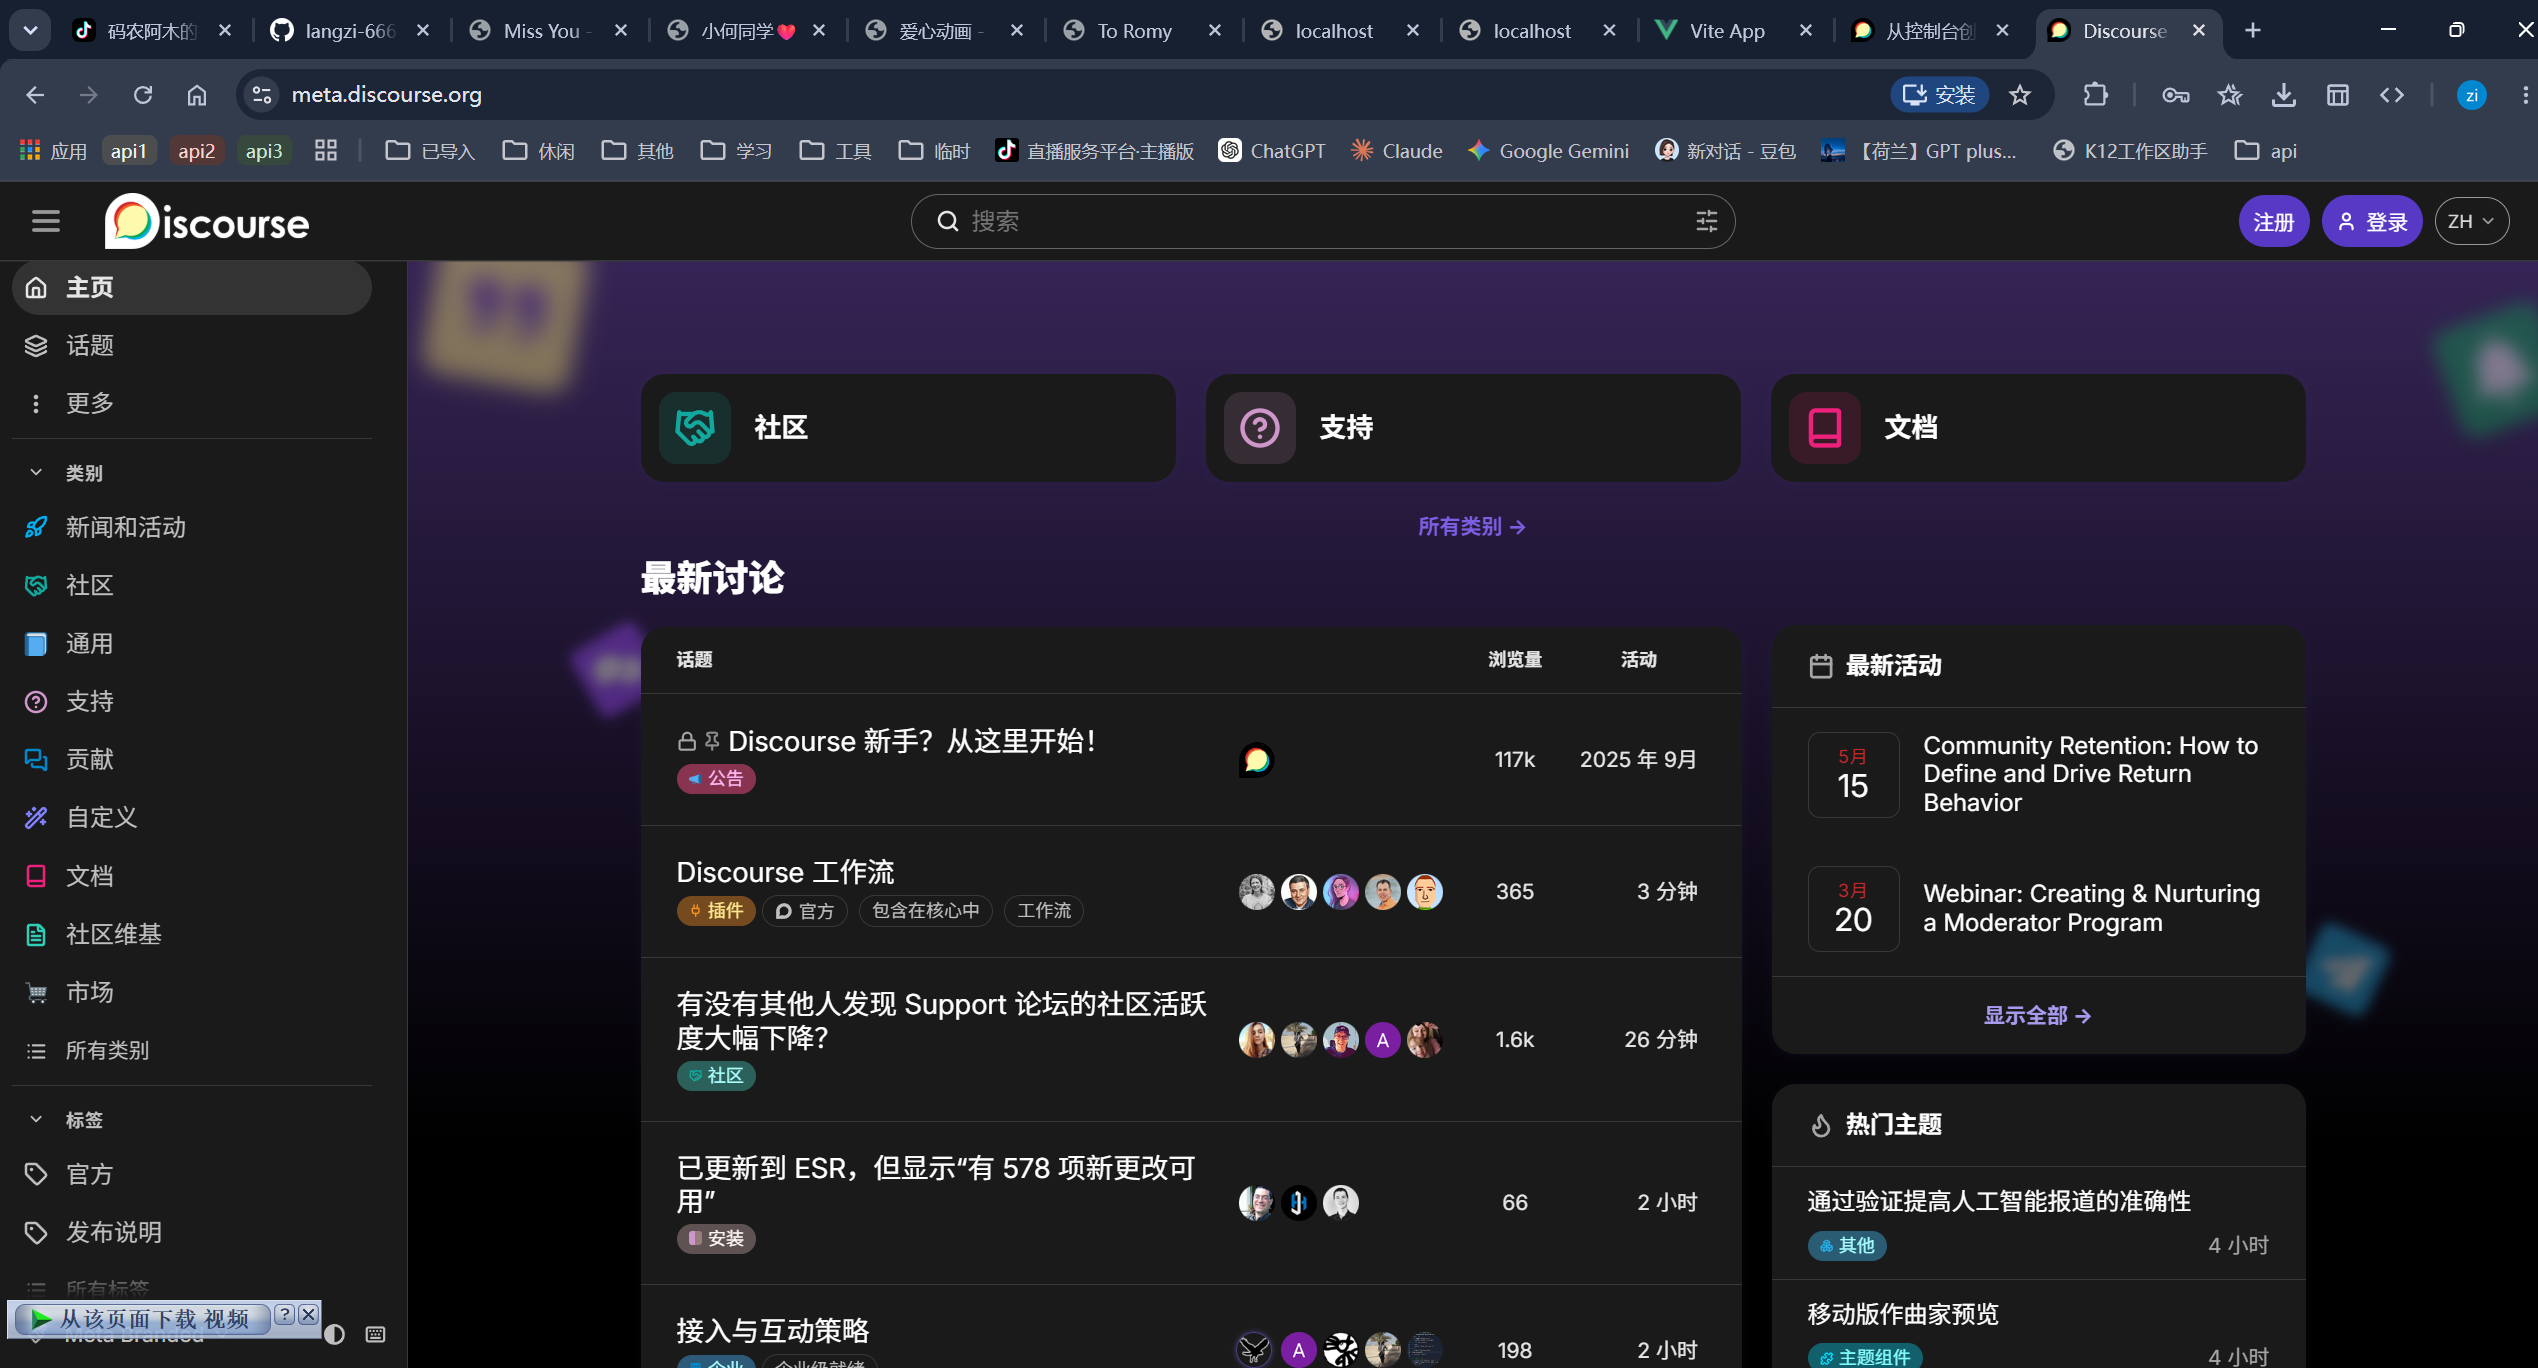Open the 文档 book card icon
Viewport: 2538px width, 1368px height.
1825,428
